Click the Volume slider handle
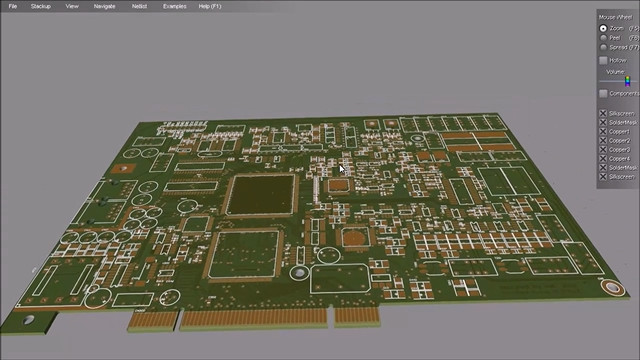Image resolution: width=640 pixels, height=360 pixels. tap(627, 81)
